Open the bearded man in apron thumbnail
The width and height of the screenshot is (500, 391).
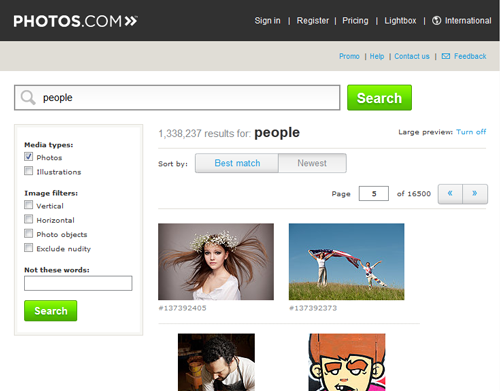click(216, 362)
